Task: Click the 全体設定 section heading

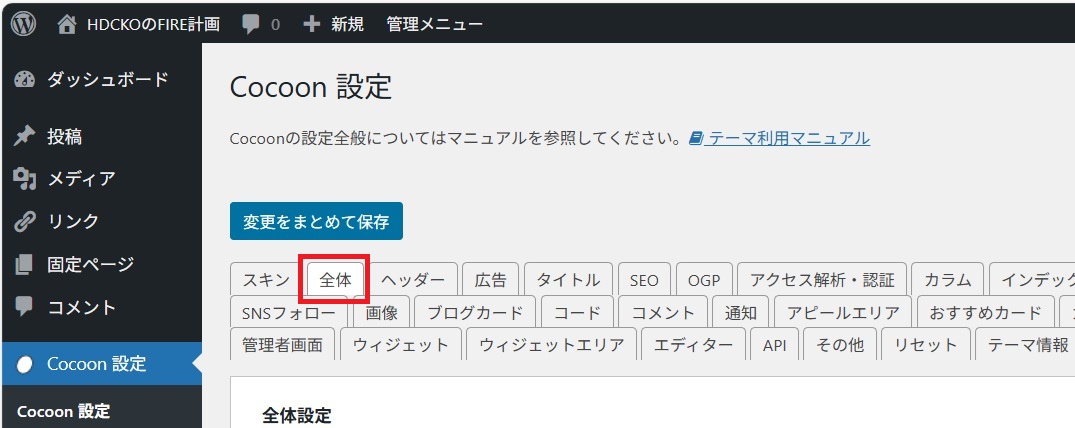Action: [x=297, y=415]
